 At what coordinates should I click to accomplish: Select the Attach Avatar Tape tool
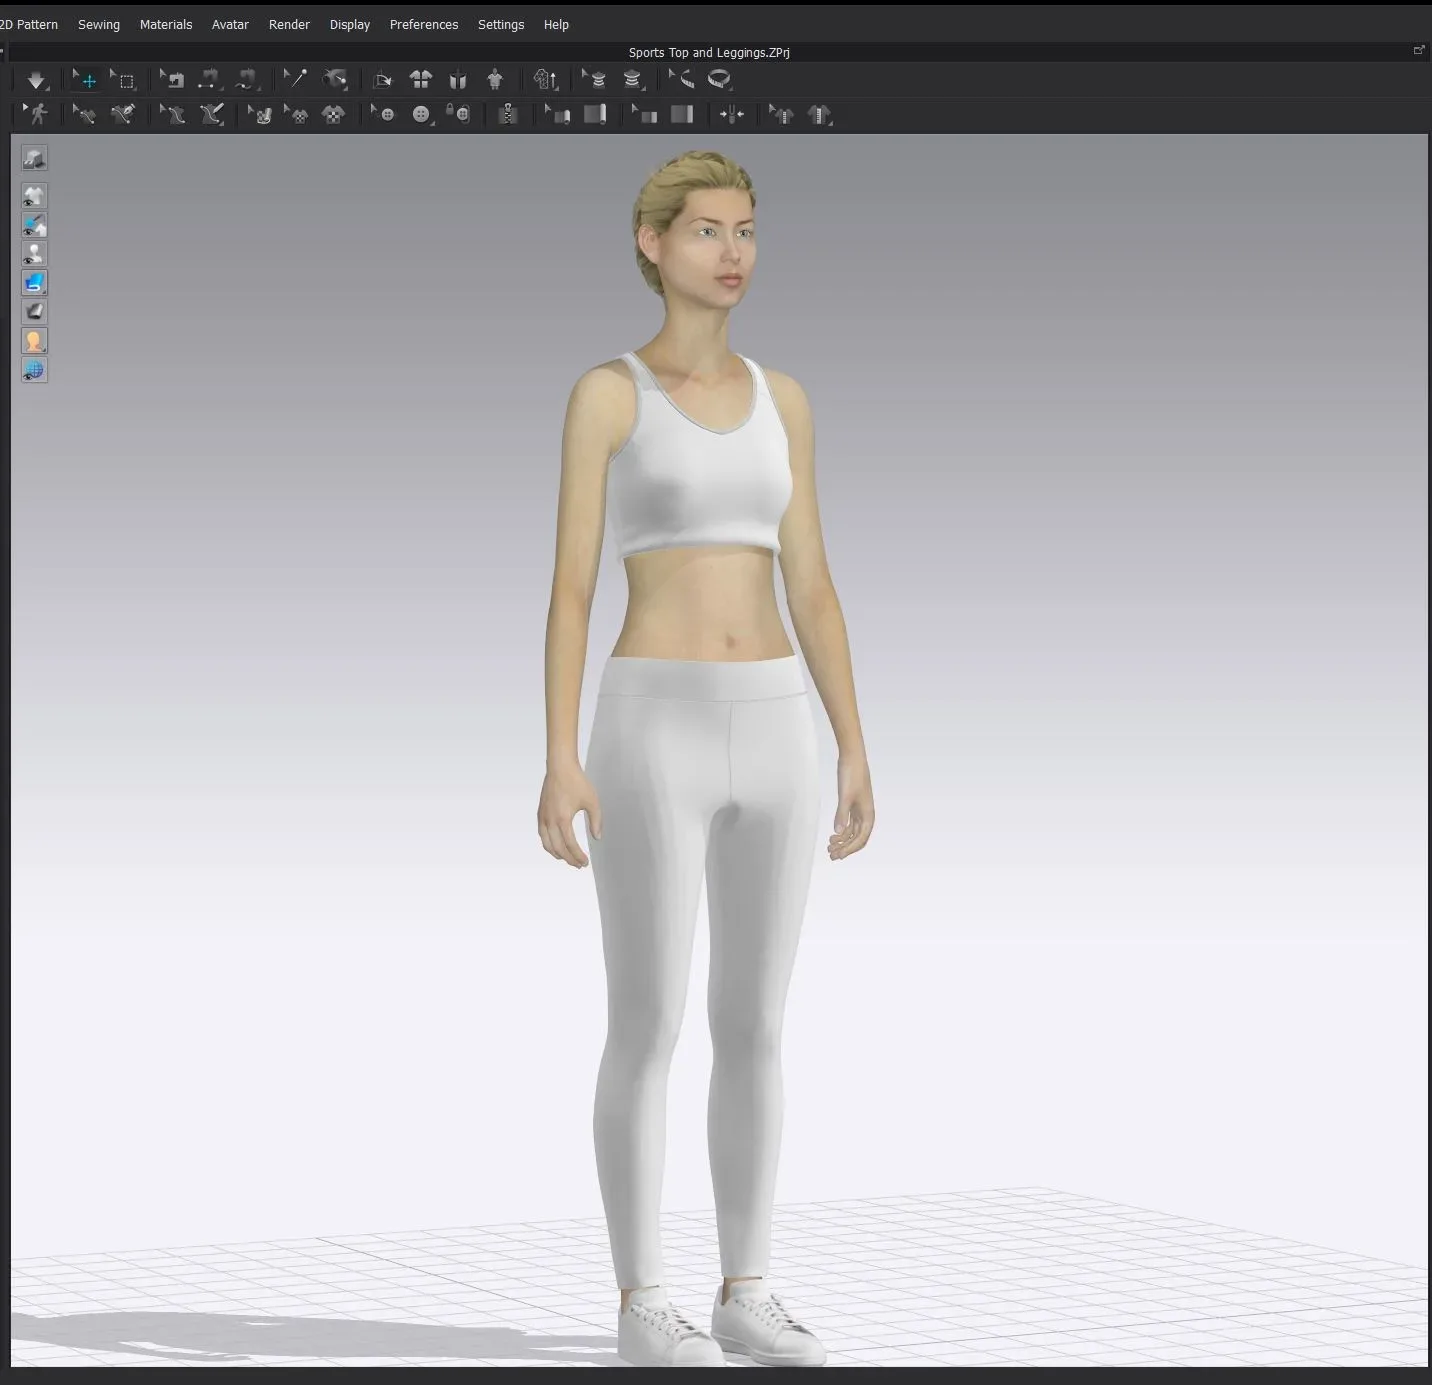click(x=633, y=80)
